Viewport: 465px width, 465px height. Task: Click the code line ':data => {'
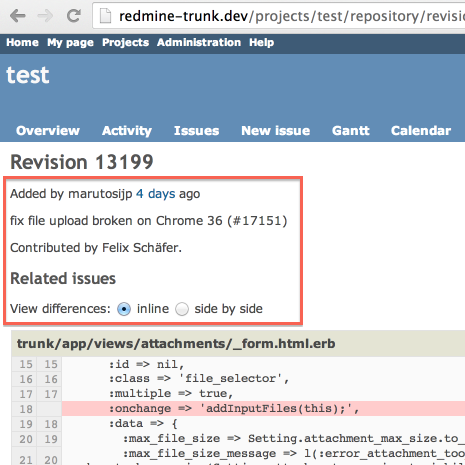tap(143, 424)
